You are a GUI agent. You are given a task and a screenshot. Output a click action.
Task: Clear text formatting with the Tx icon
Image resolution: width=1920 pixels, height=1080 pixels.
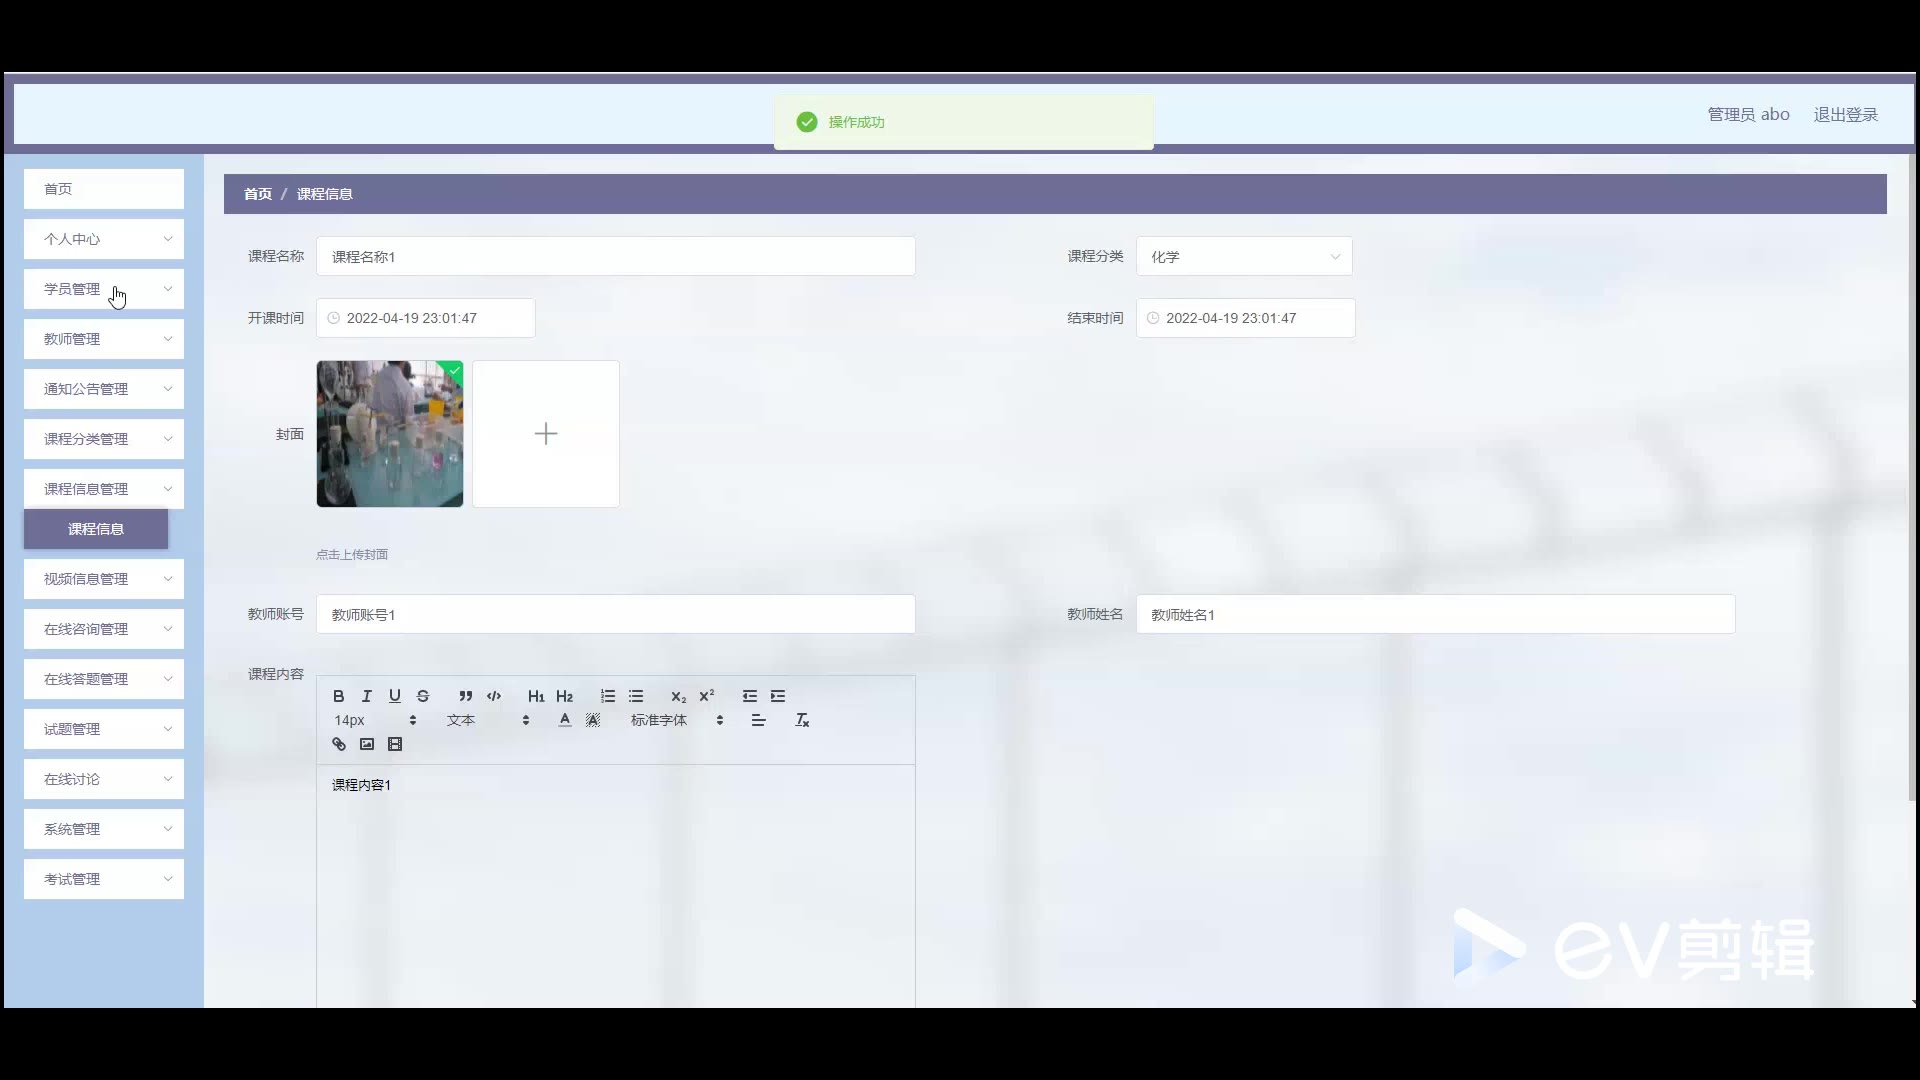click(802, 720)
